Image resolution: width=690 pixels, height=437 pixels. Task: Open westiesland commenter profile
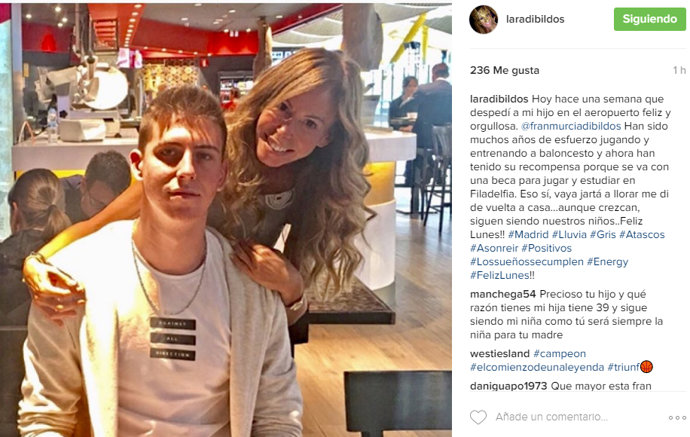500,353
